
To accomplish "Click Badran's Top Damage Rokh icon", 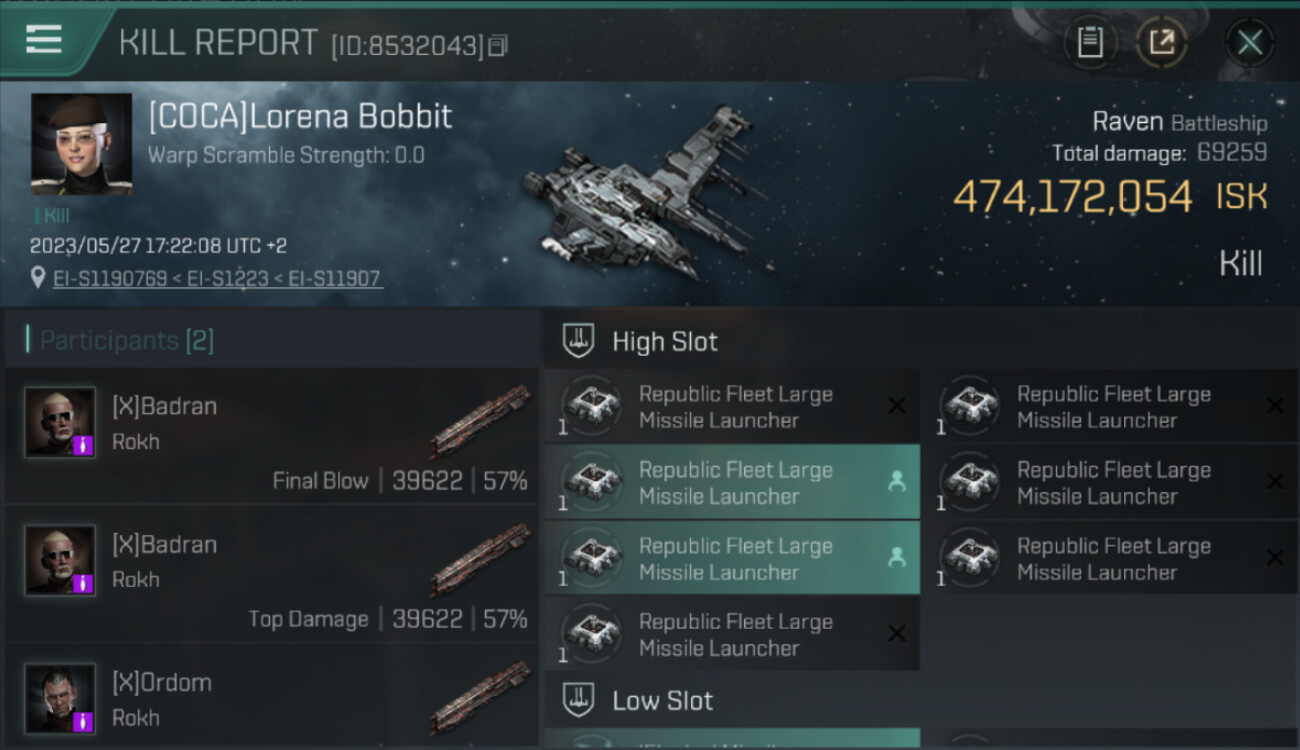I will tap(482, 561).
